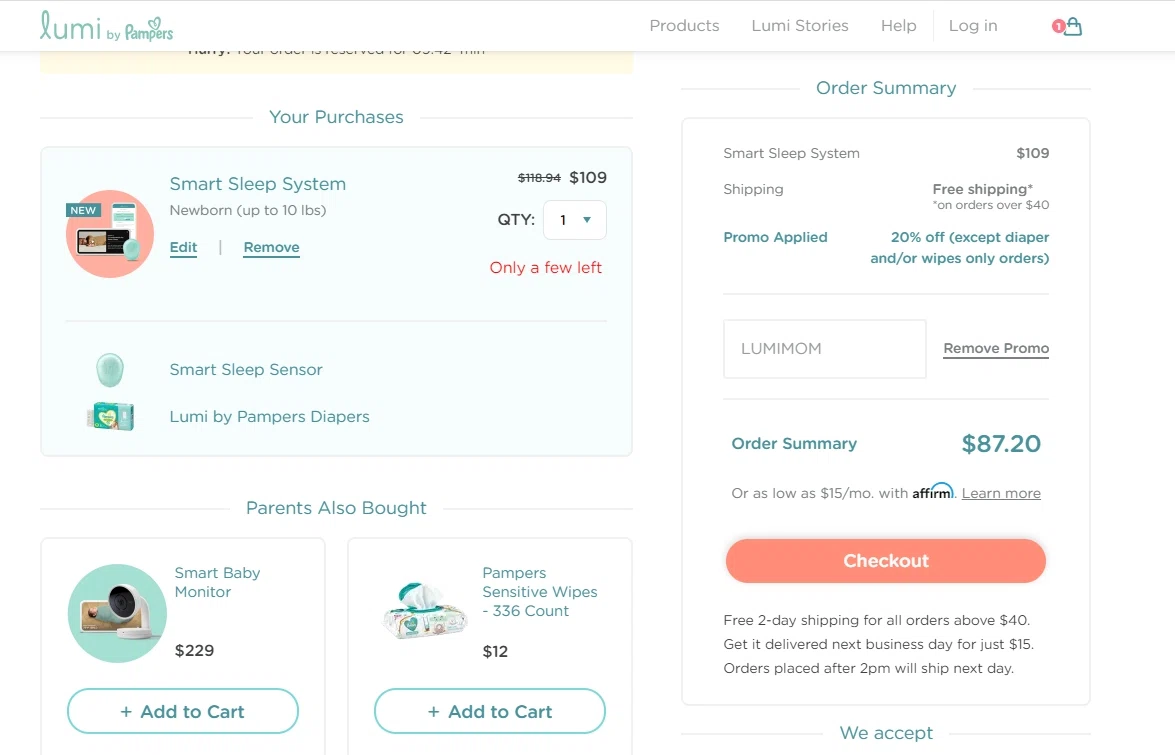Click Lumi by Pampers Diapers text

click(x=270, y=416)
